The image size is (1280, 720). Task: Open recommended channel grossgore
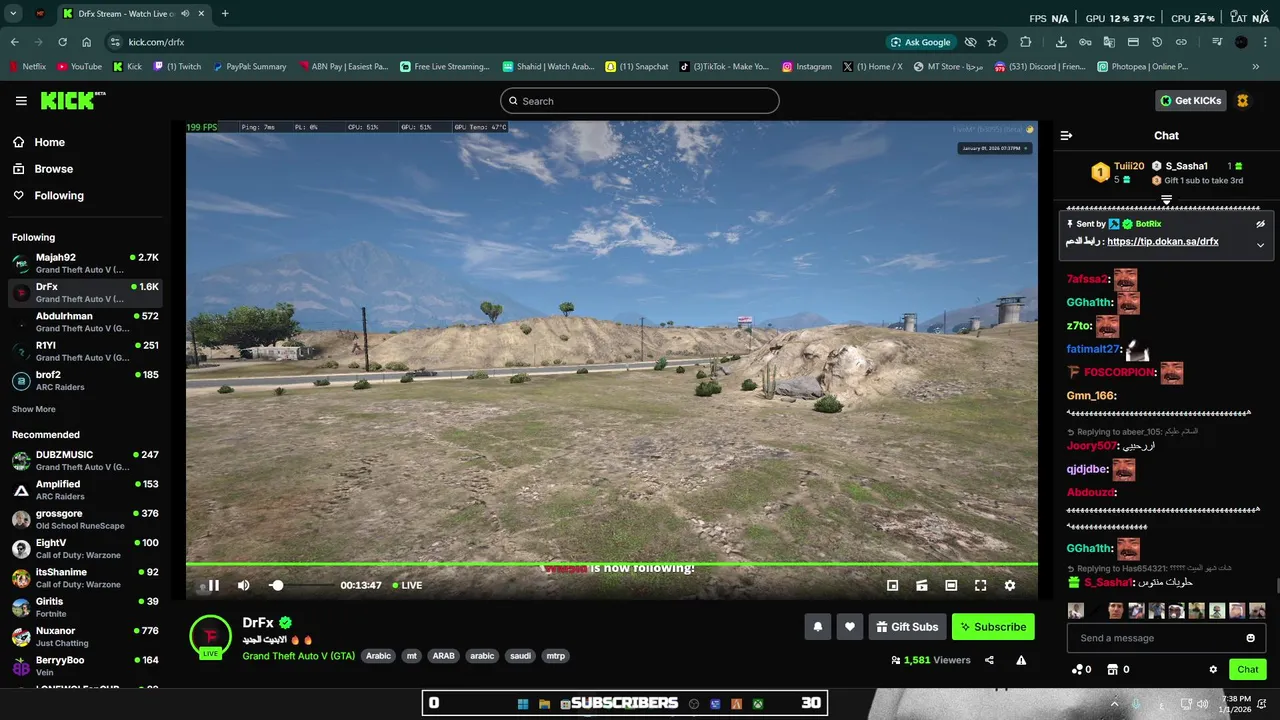[x=85, y=519]
